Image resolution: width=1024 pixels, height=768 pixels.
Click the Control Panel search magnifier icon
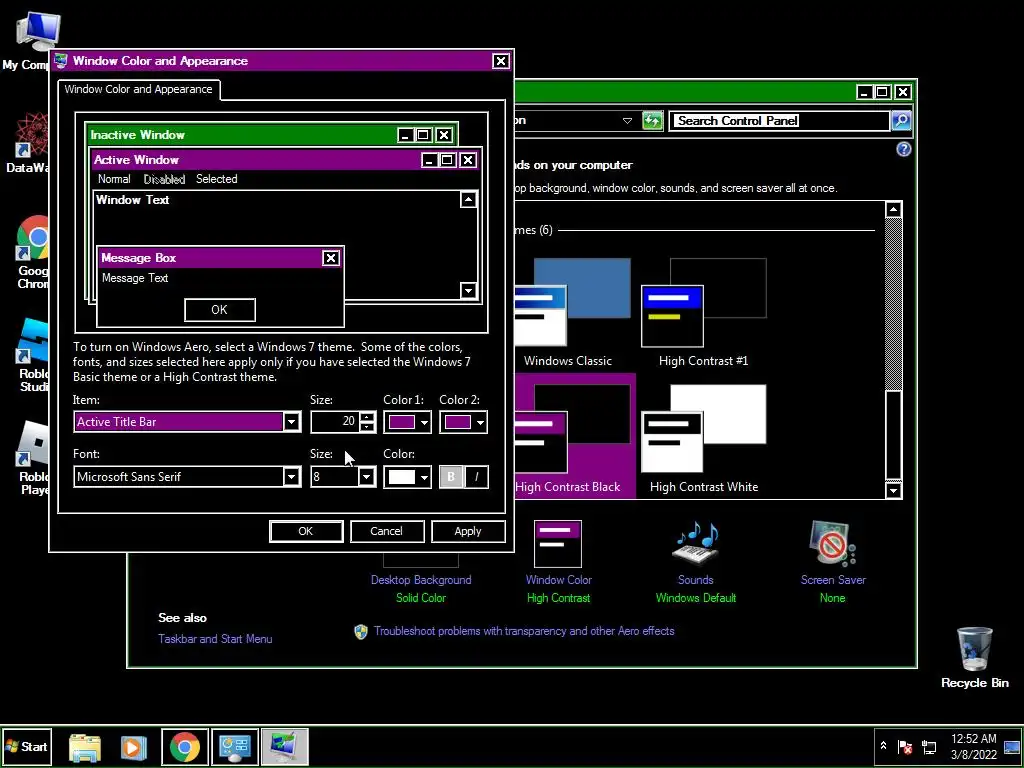[901, 120]
